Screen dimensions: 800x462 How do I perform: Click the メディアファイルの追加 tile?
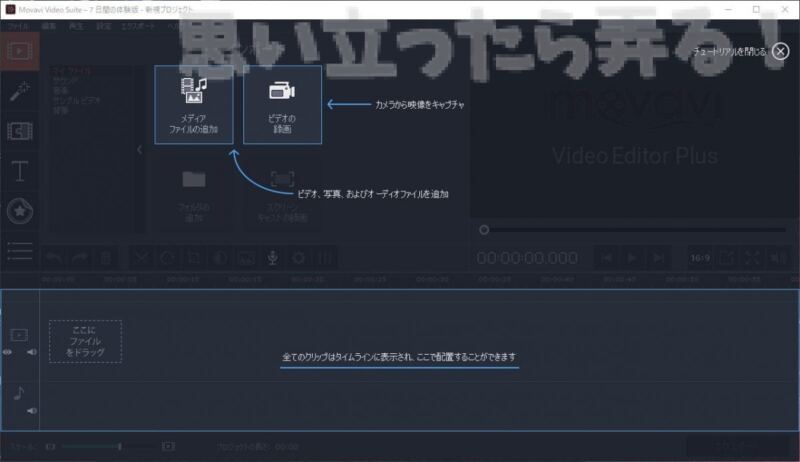point(194,105)
